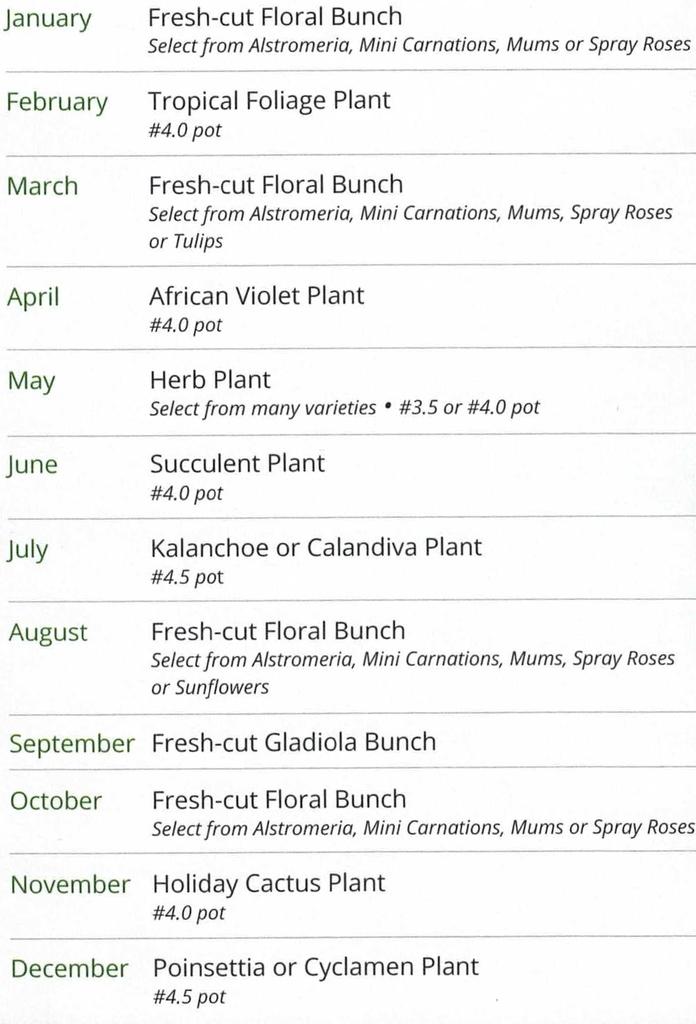
Task: Click Kalanchoe or Calandiva Plant title
Action: pos(316,548)
